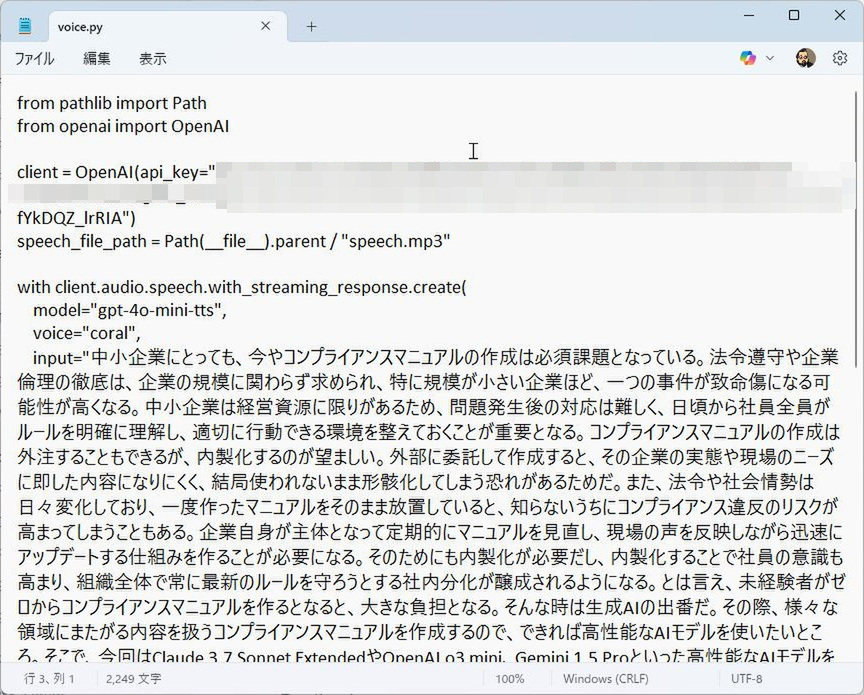Click the text 'fYkDQZ_IrRIA")'
Screen dimensions: 864x695
(76, 218)
